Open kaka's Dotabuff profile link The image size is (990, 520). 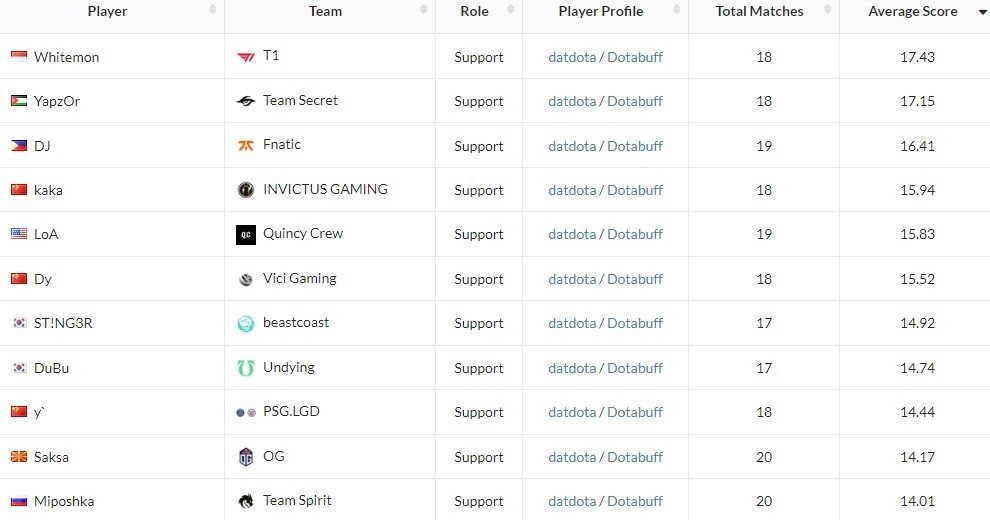635,190
